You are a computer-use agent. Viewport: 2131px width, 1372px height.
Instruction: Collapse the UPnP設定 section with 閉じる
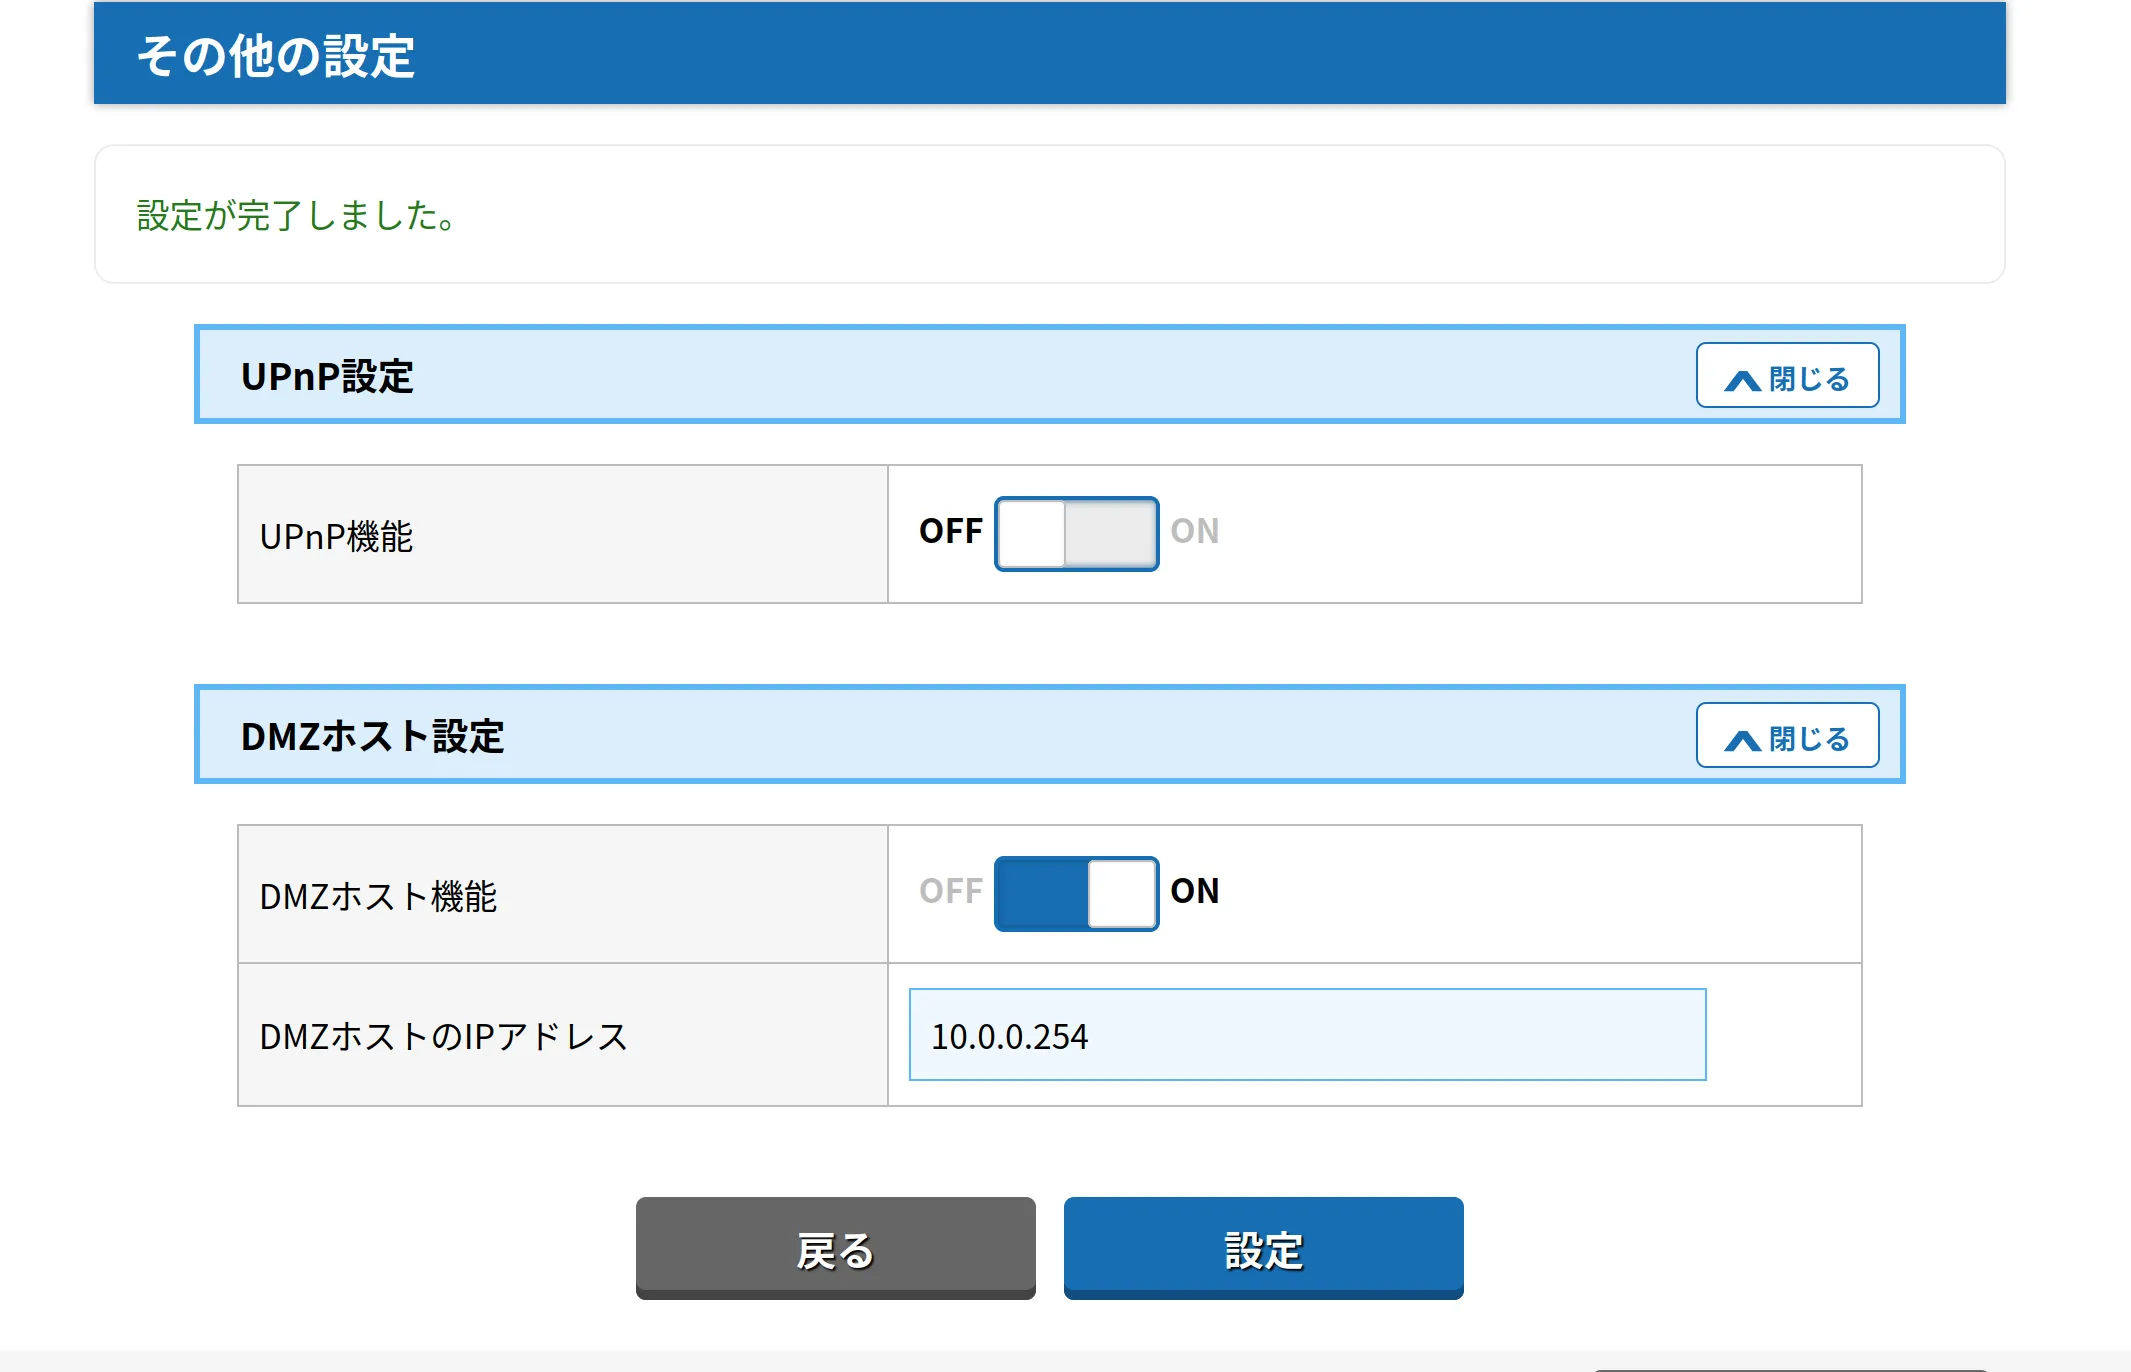(x=1808, y=378)
